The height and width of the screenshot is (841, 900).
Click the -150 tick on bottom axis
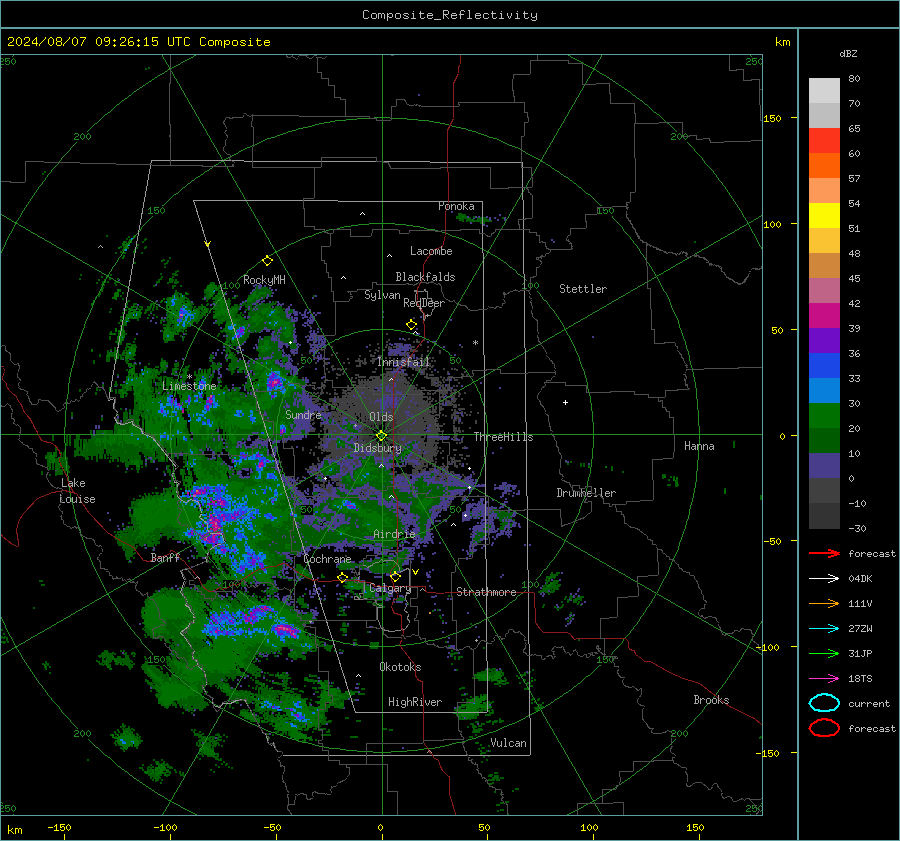point(59,828)
